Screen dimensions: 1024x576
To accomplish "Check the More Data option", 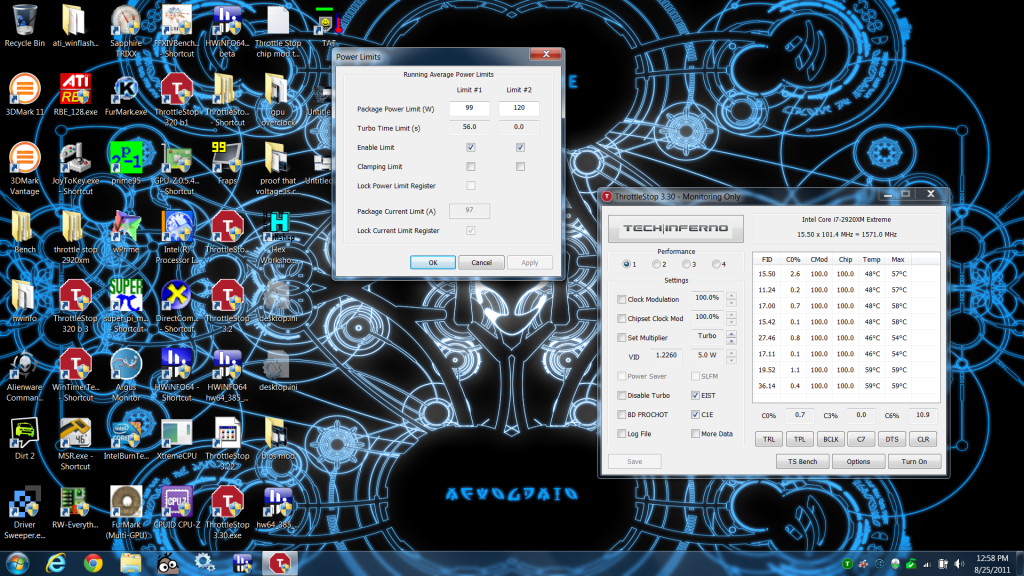I will (x=695, y=434).
